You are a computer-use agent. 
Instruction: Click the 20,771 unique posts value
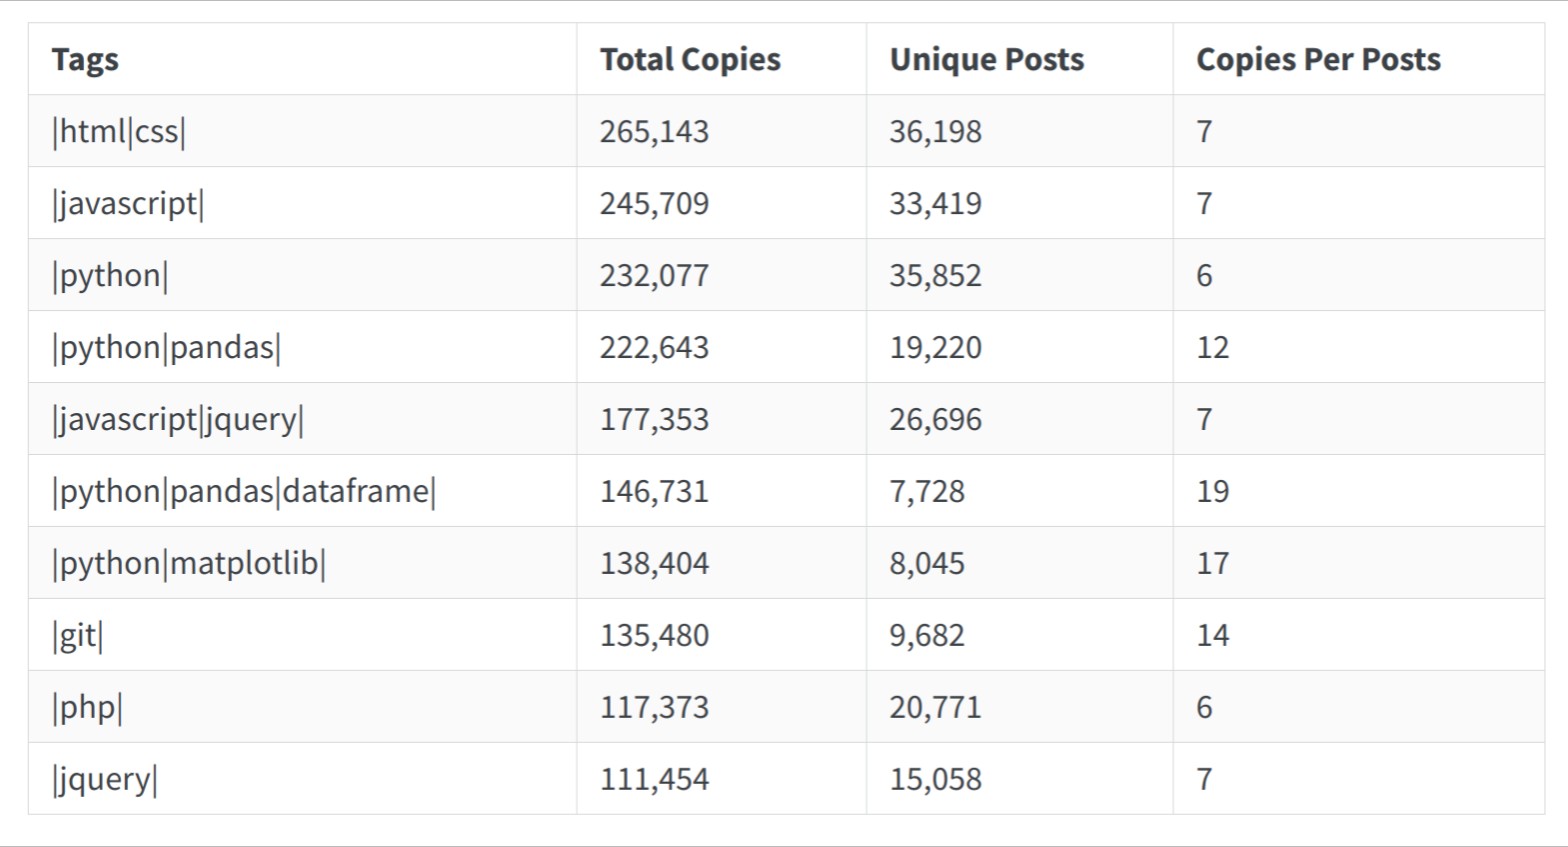[935, 708]
